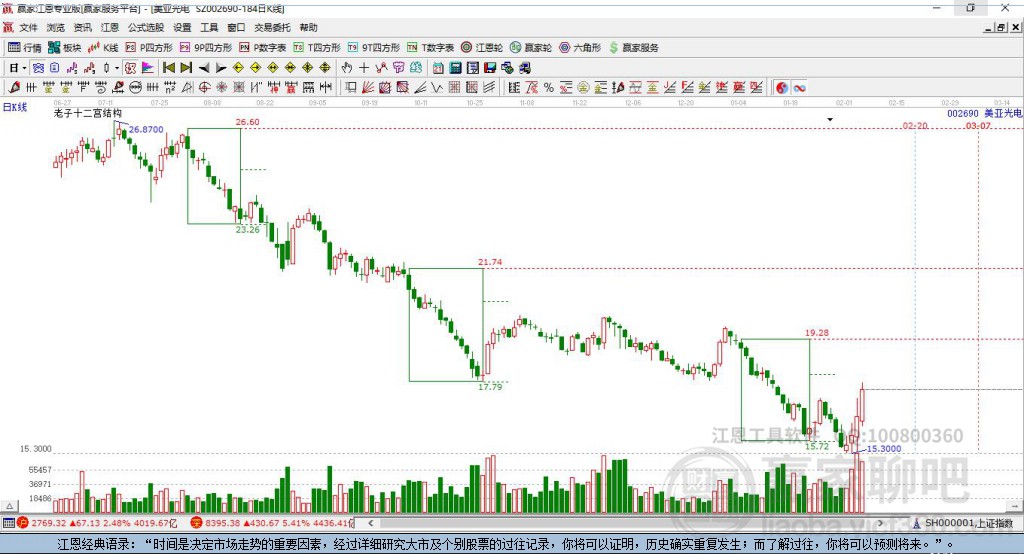Click the SH000001 上证指数 status entry
Image resolution: width=1024 pixels, height=554 pixels.
(963, 523)
